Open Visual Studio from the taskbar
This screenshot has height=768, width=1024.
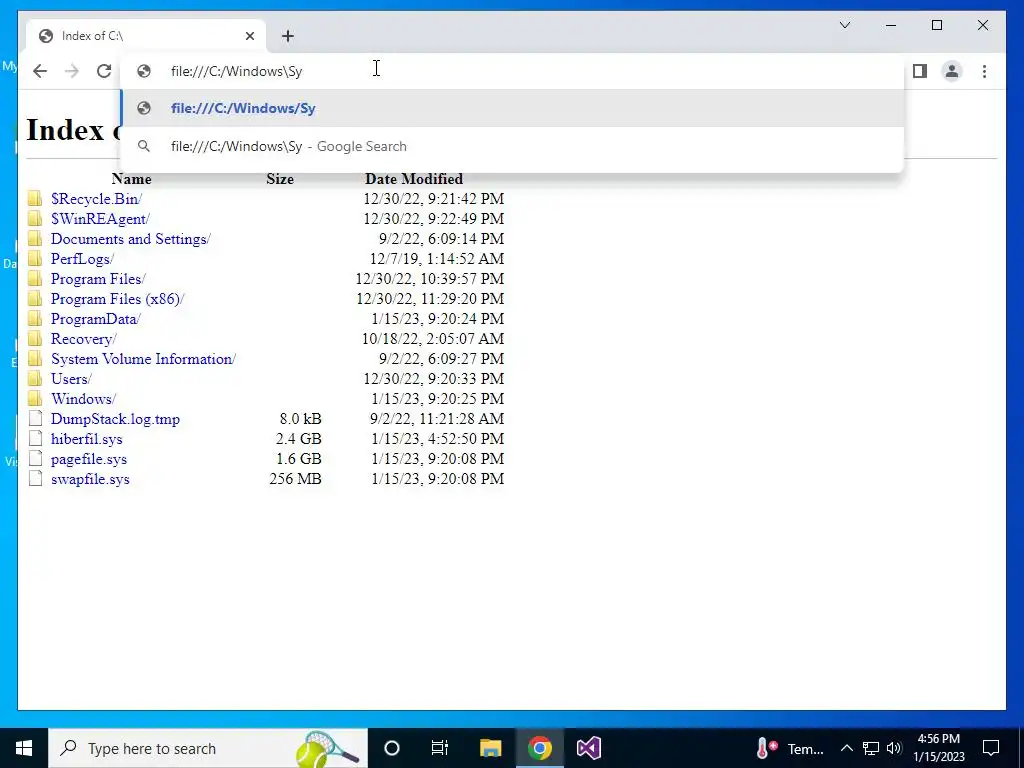coord(588,748)
